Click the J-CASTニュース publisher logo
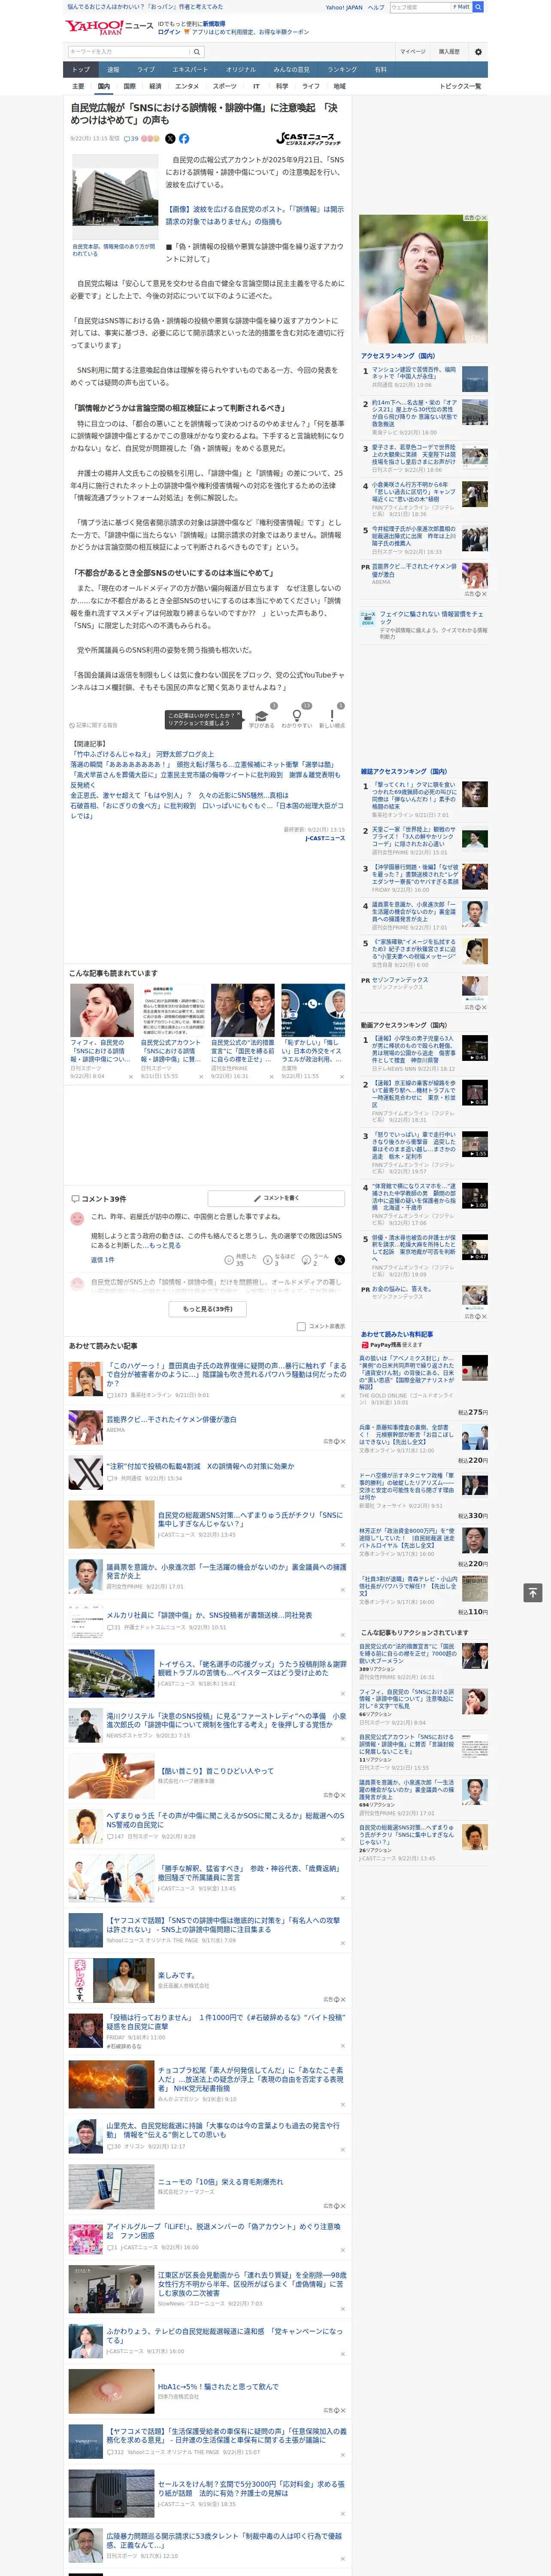Viewport: 551px width, 2576px height. (309, 139)
